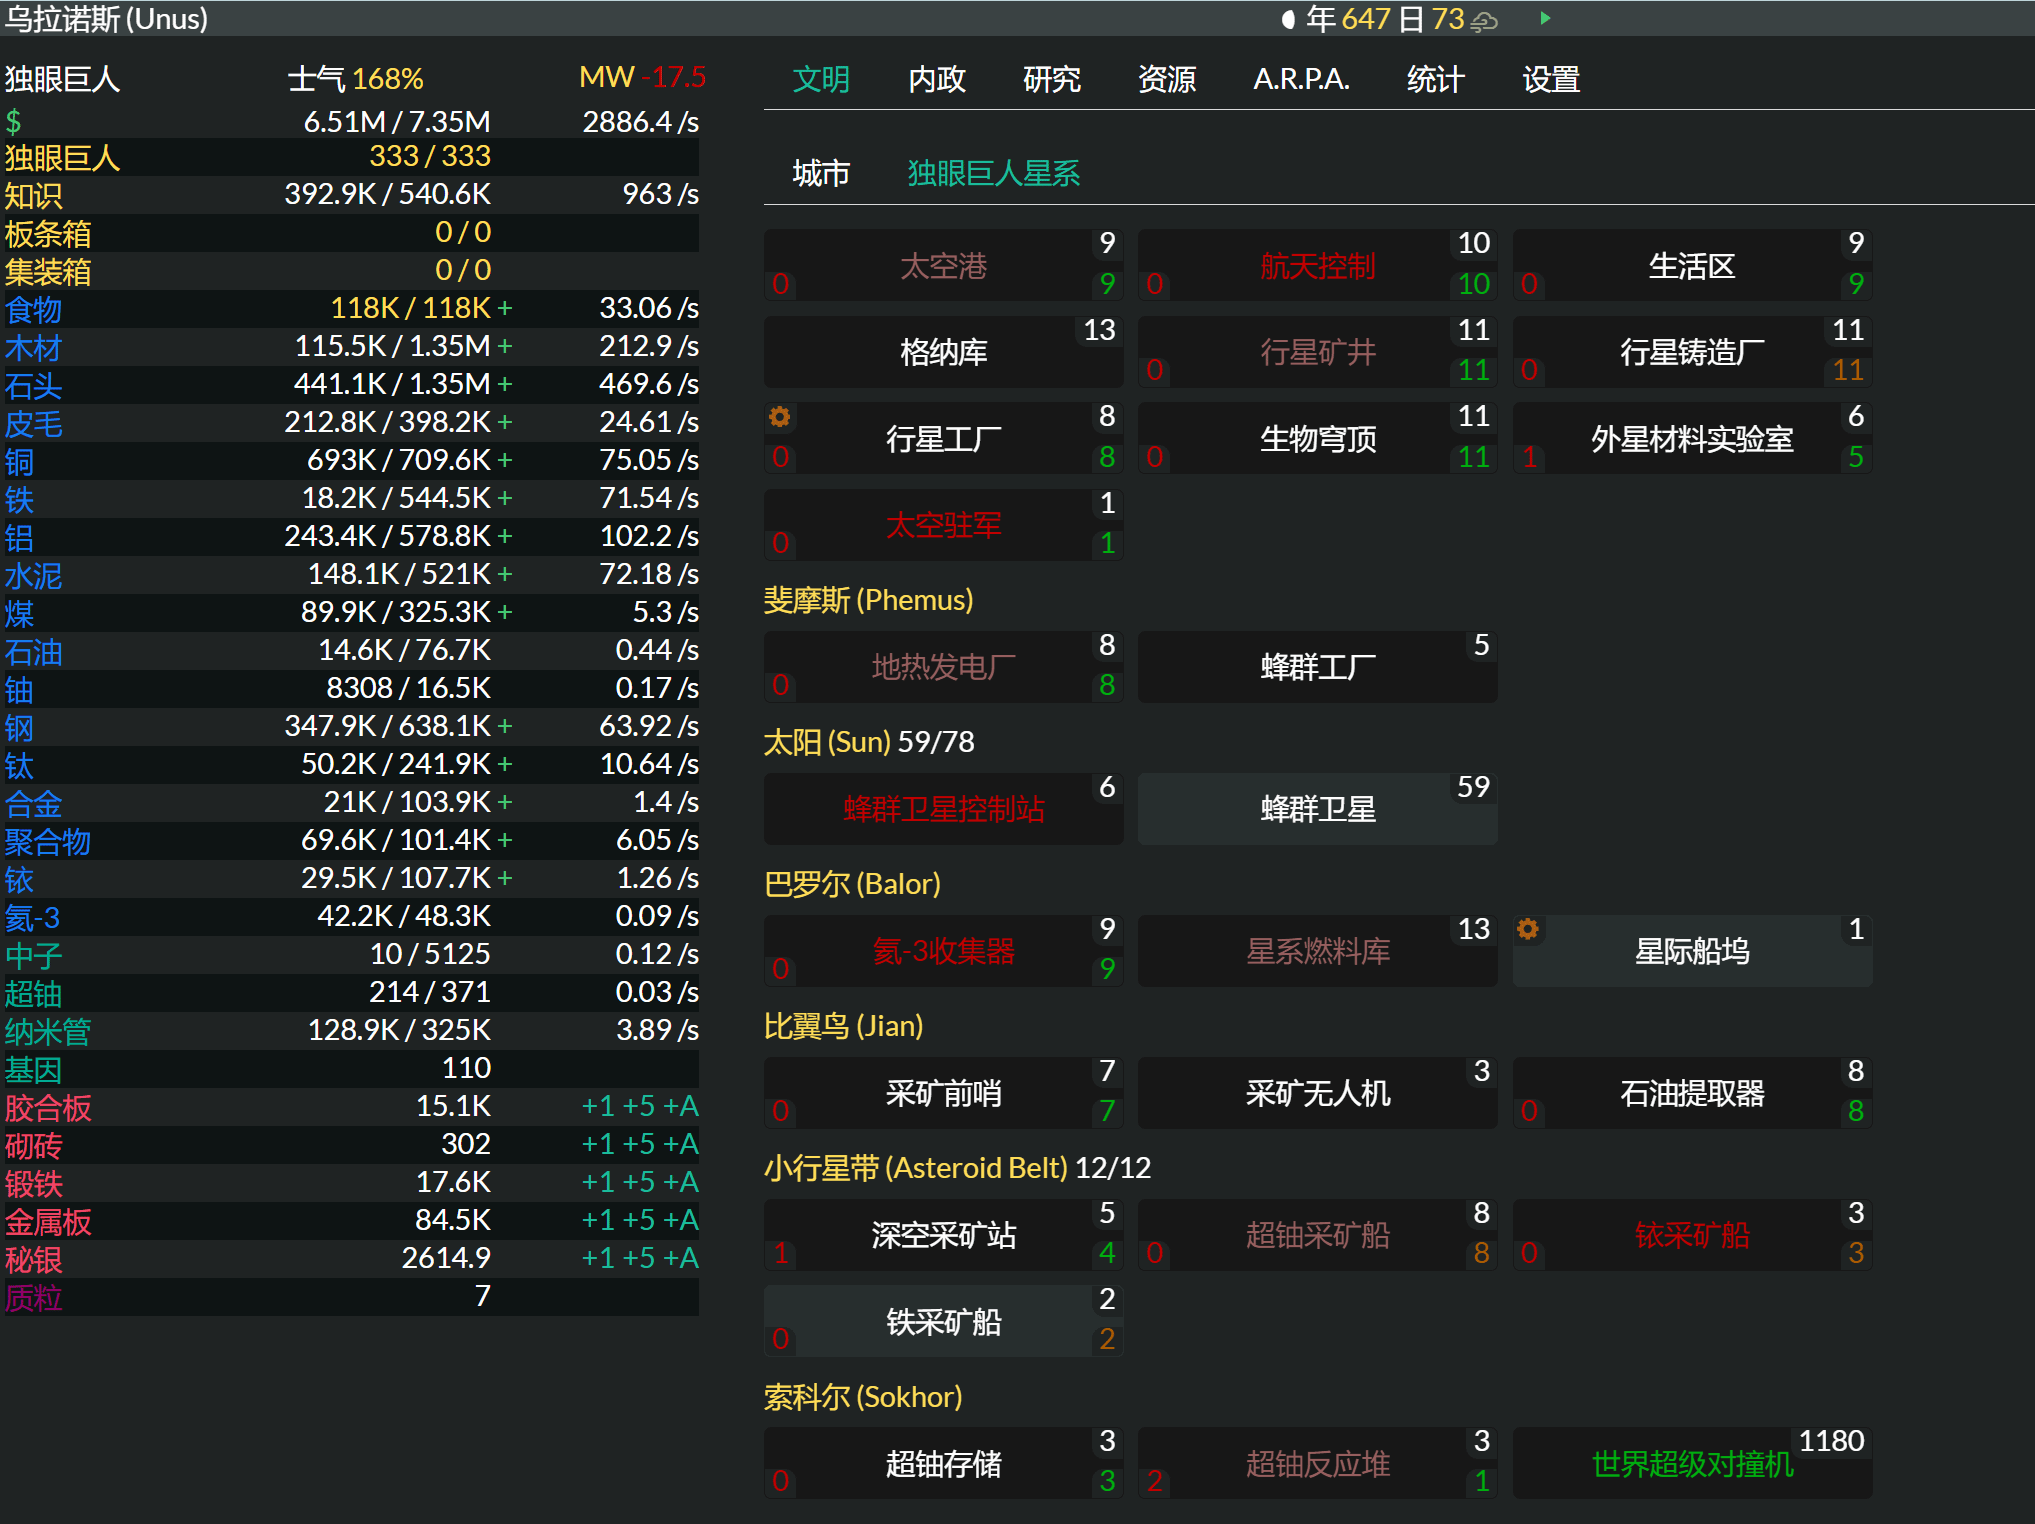This screenshot has width=2035, height=1524.
Task: Click the green plus next to 铜
Action: coord(505,460)
